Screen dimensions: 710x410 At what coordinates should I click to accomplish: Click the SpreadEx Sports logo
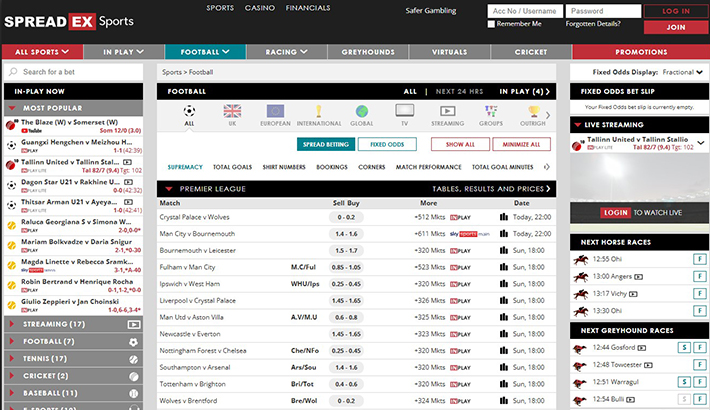pyautogui.click(x=69, y=21)
